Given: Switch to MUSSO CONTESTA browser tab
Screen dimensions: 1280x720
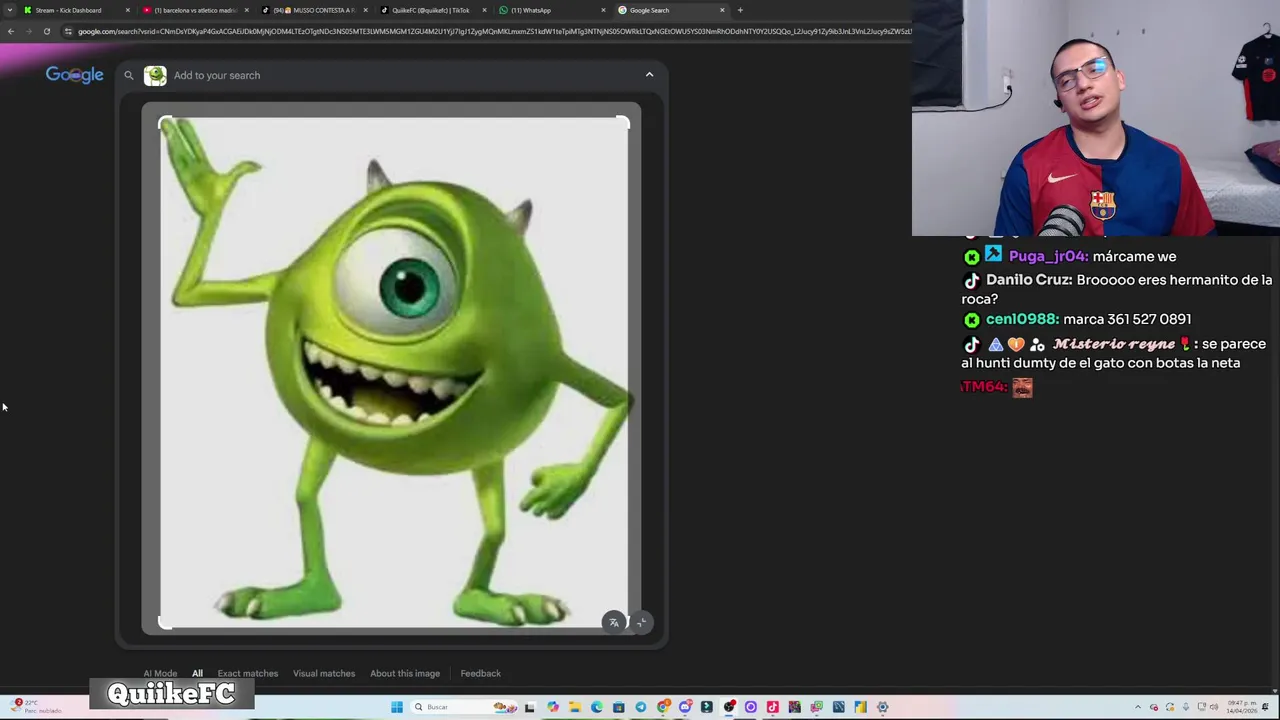Looking at the screenshot, I should (x=315, y=10).
